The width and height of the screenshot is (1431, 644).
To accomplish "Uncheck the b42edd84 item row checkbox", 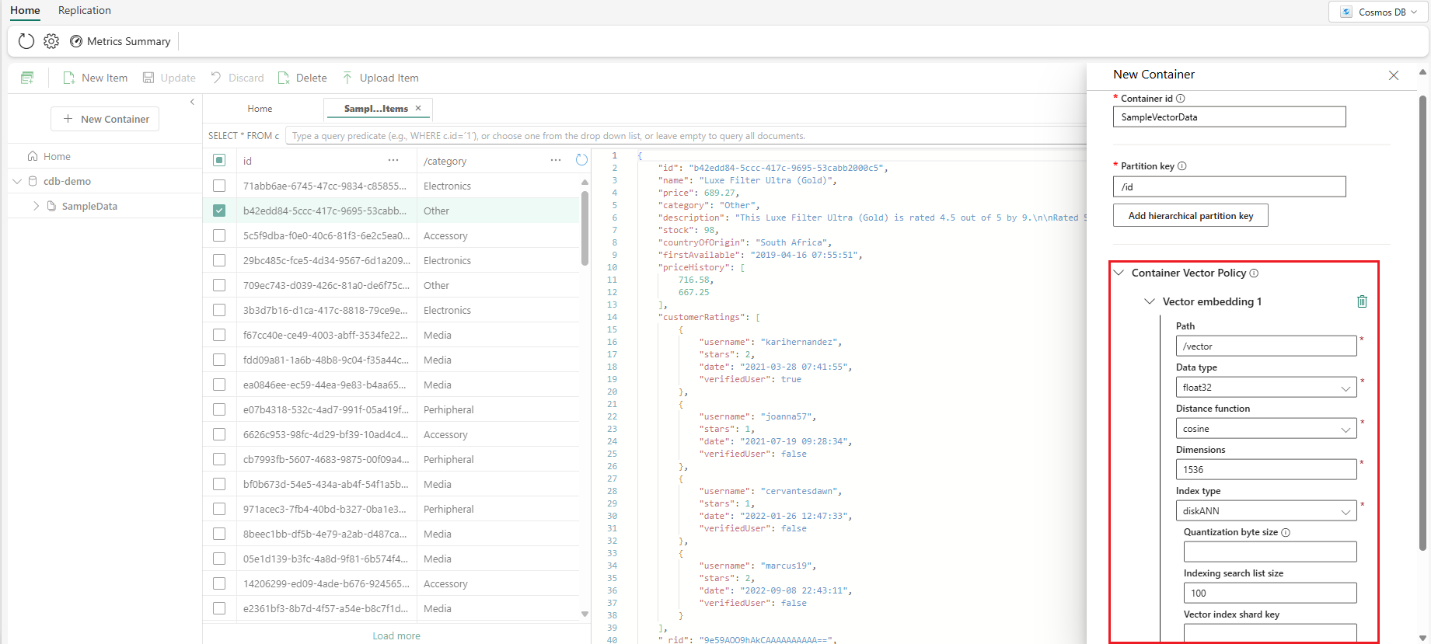I will point(219,211).
